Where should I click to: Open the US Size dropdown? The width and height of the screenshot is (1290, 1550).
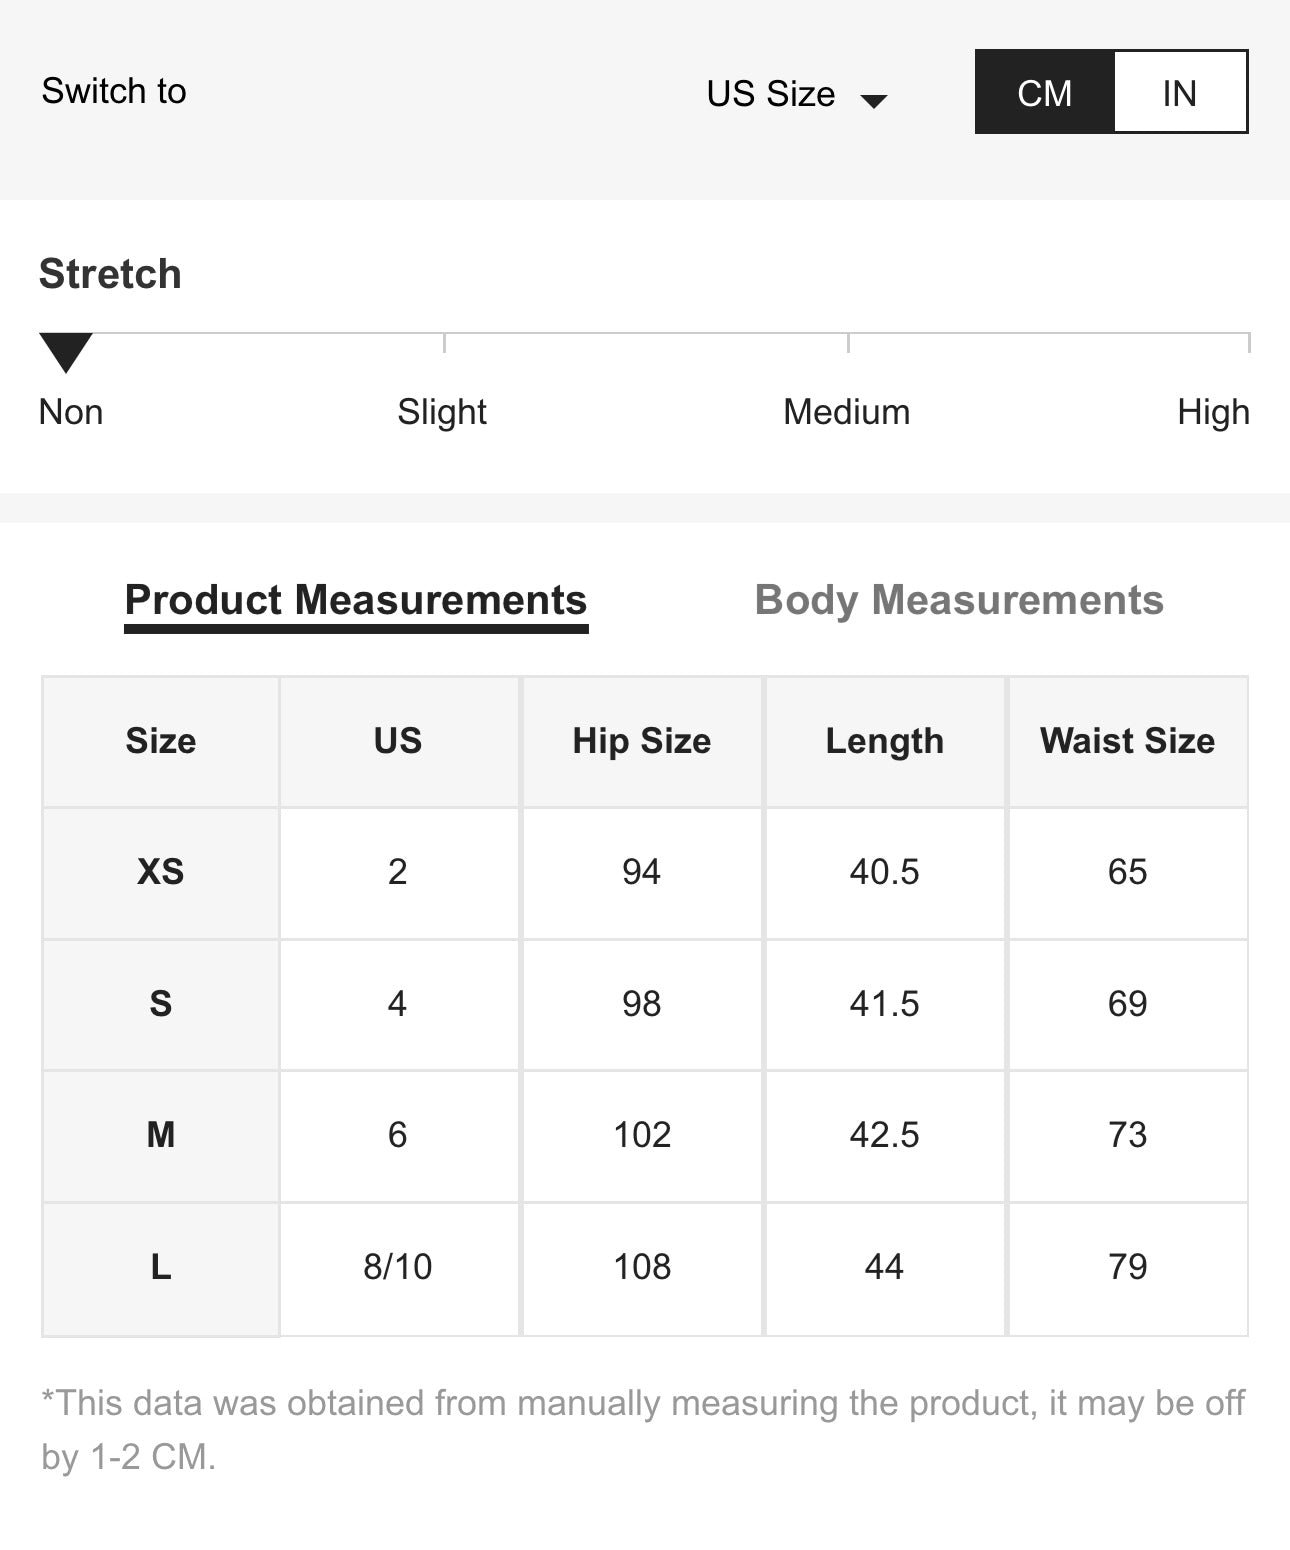coord(771,93)
